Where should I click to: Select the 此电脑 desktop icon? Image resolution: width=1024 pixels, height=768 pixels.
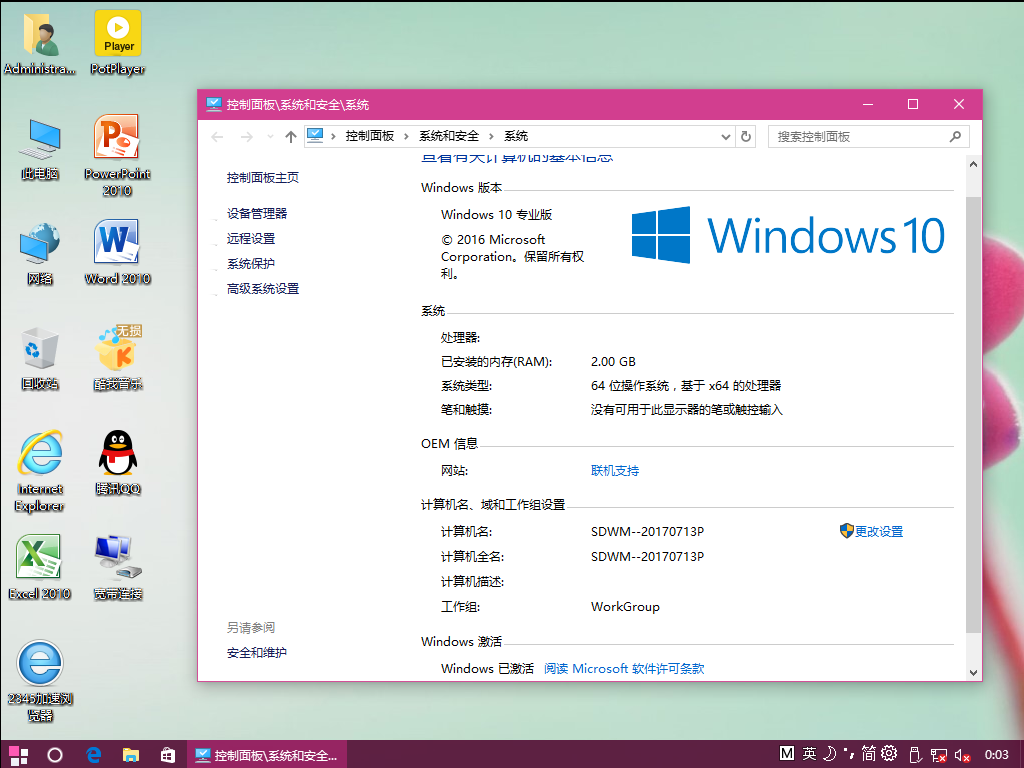pyautogui.click(x=40, y=148)
